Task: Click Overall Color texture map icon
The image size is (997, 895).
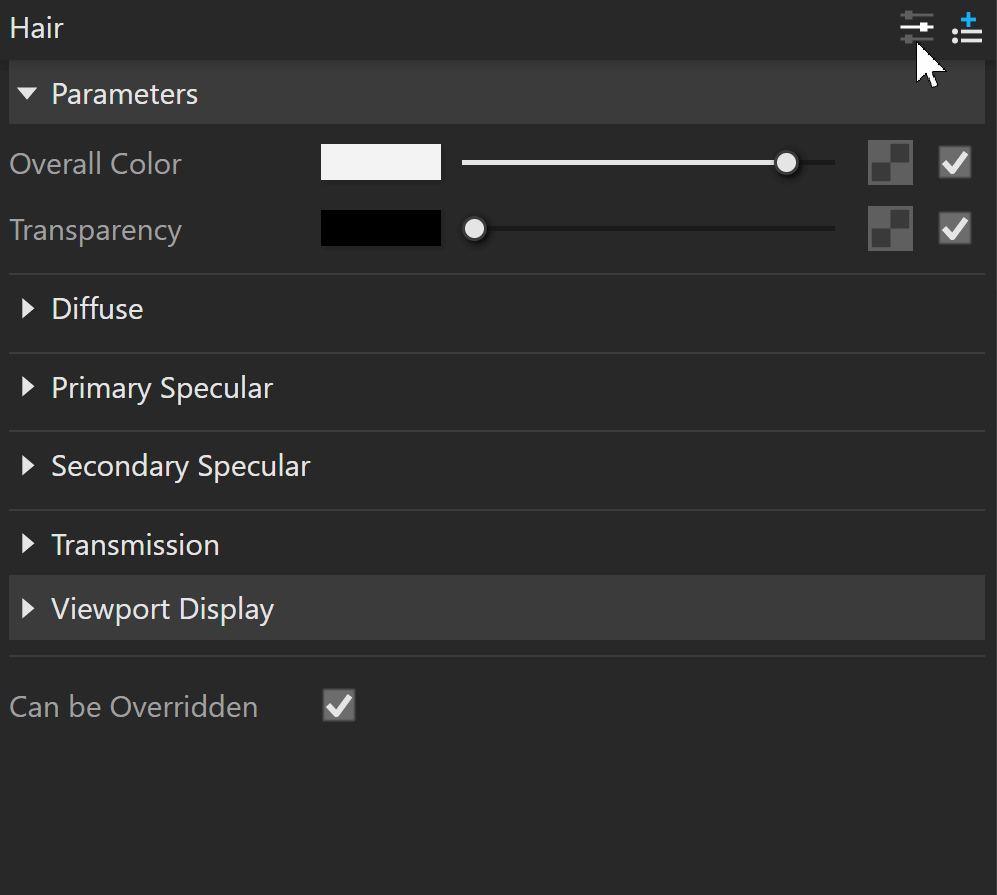Action: click(890, 163)
